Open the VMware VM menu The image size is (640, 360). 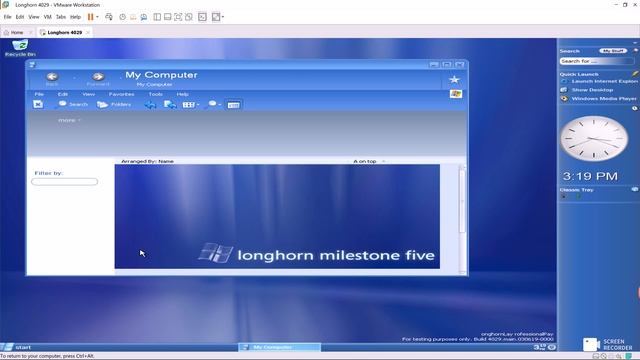(47, 17)
